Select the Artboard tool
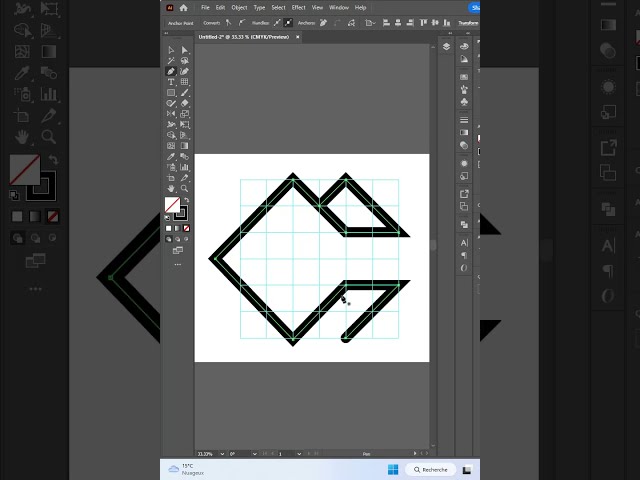Image resolution: width=640 pixels, height=480 pixels. click(171, 178)
